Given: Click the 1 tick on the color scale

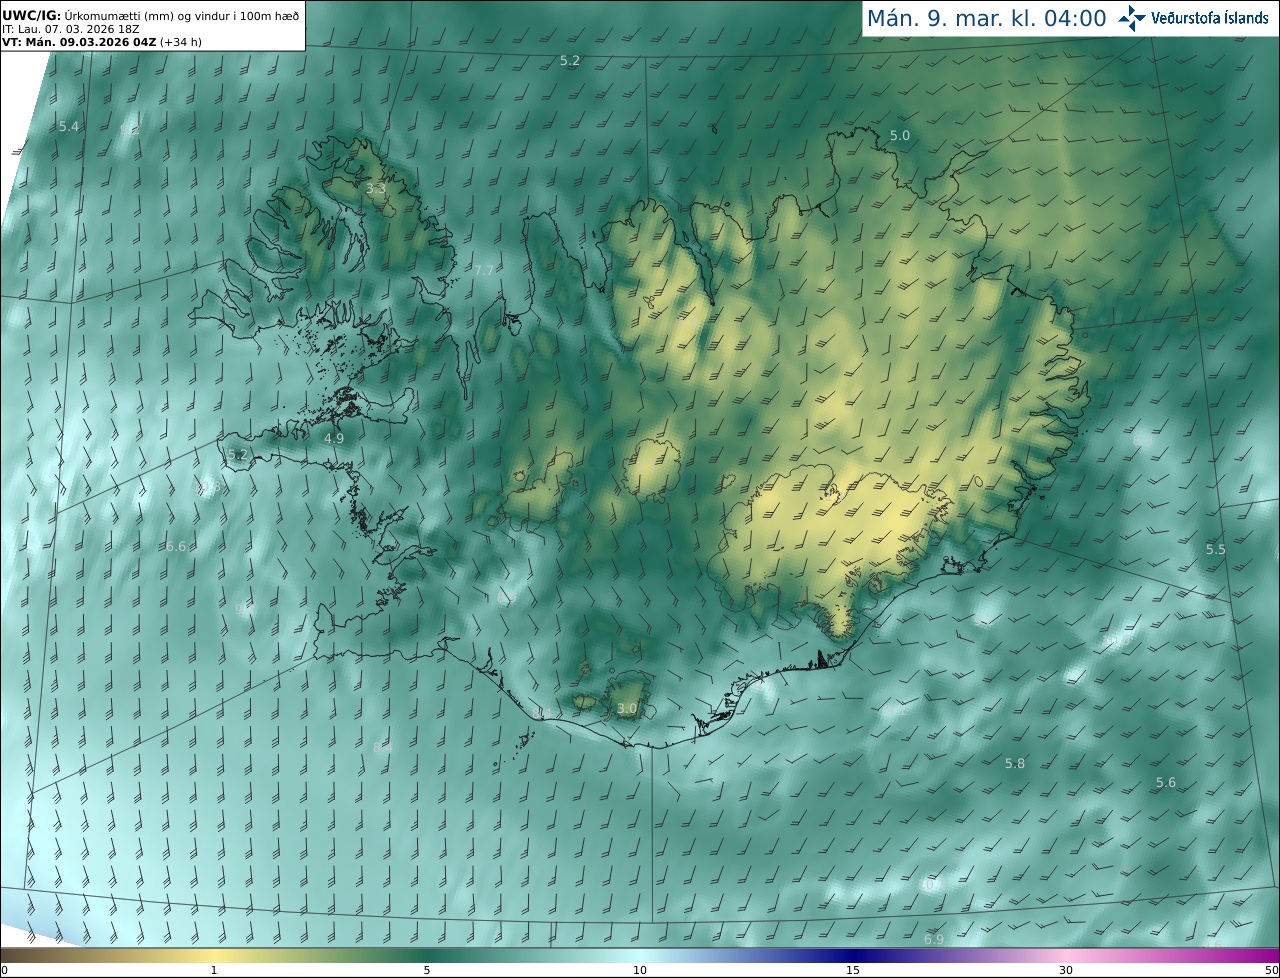Looking at the screenshot, I should tap(214, 970).
